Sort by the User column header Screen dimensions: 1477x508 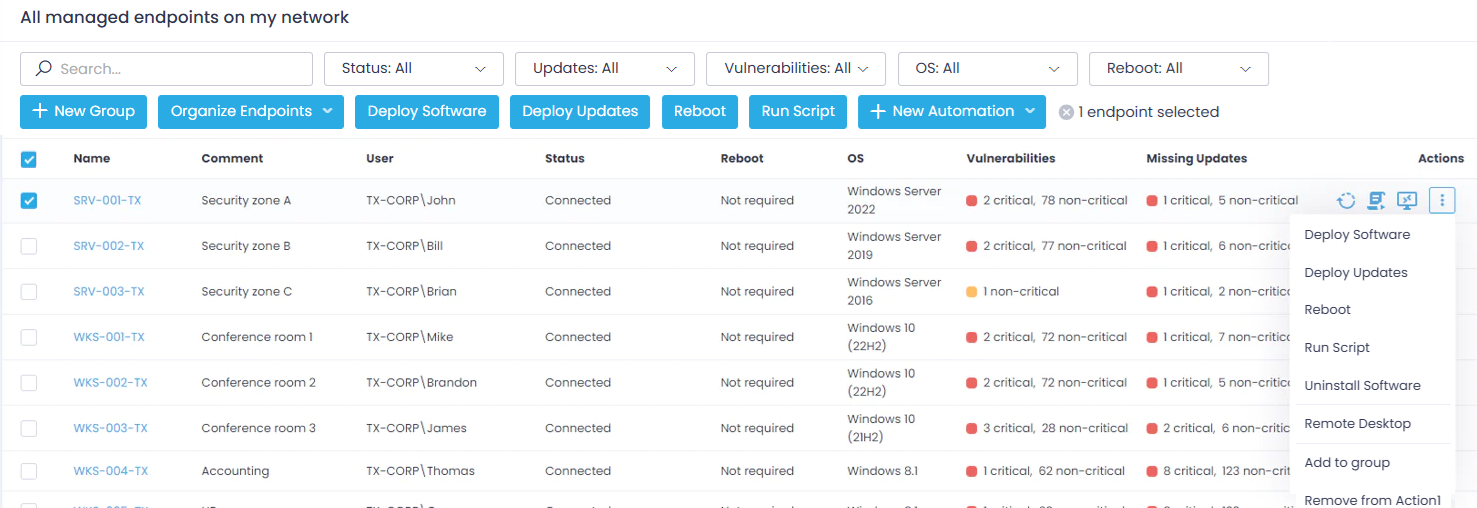tap(380, 159)
